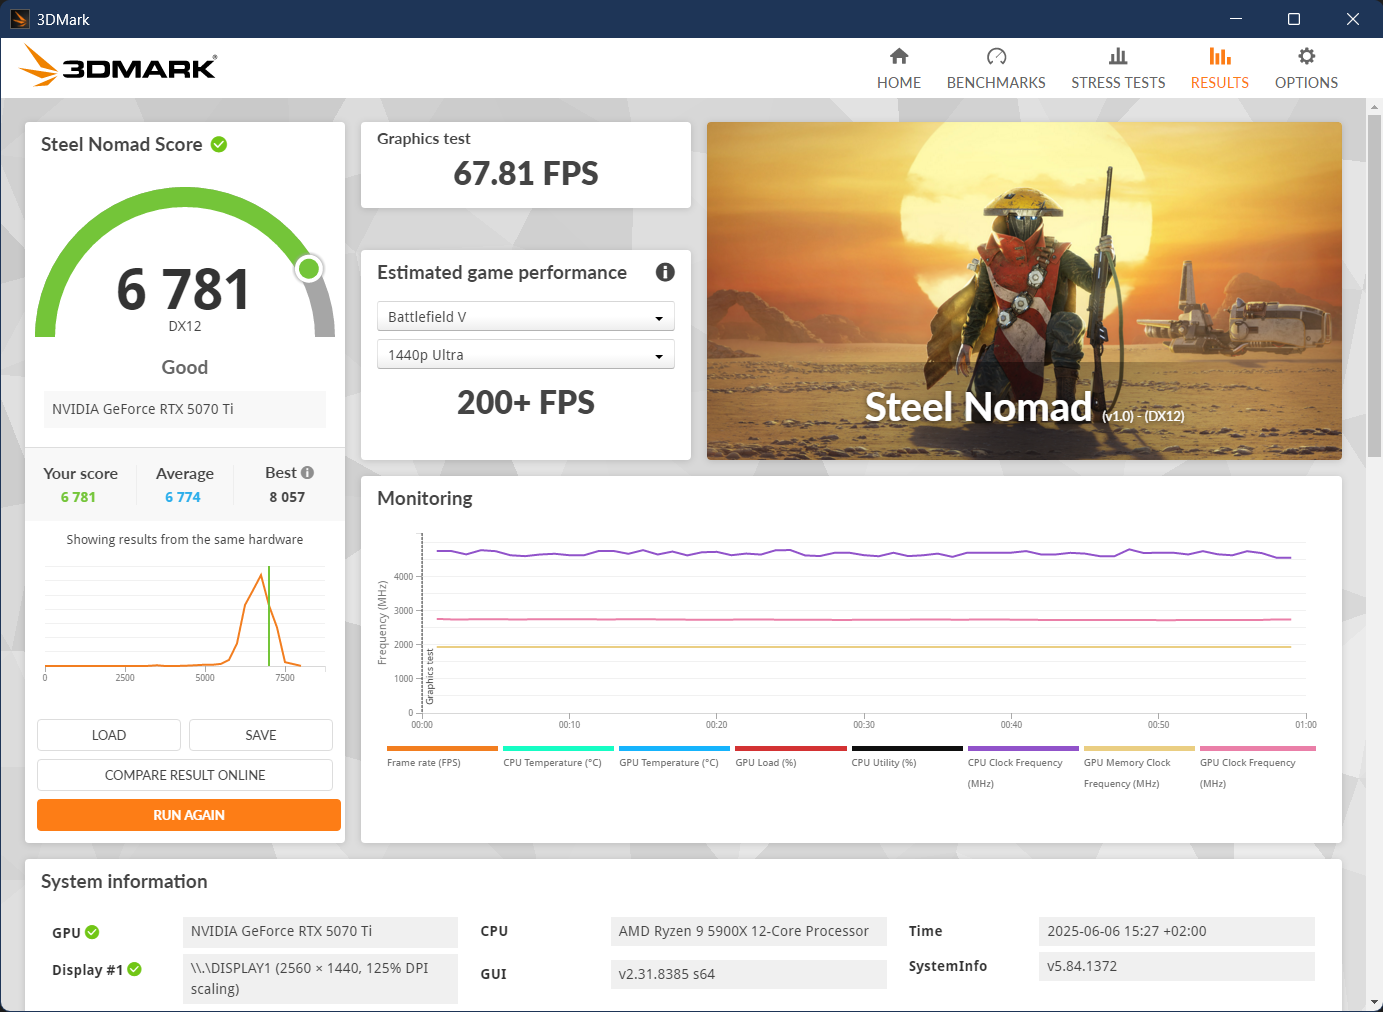
Task: Select the Stress Tests bar-chart icon
Action: pyautogui.click(x=1118, y=58)
